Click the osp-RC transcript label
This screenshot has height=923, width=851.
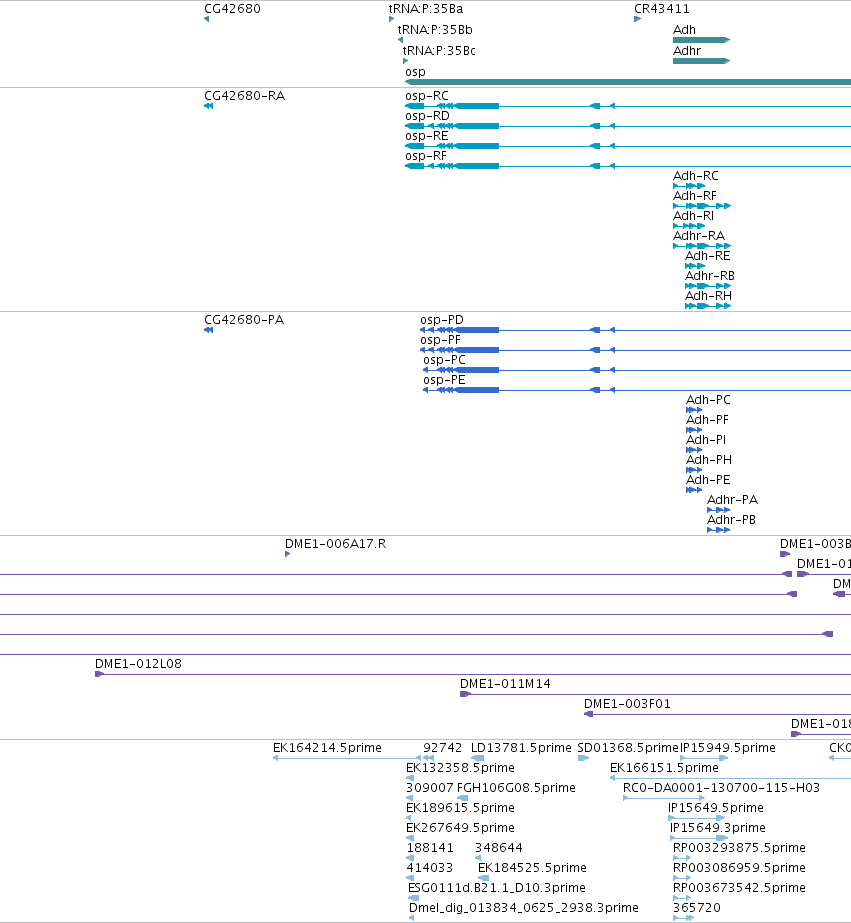[427, 95]
